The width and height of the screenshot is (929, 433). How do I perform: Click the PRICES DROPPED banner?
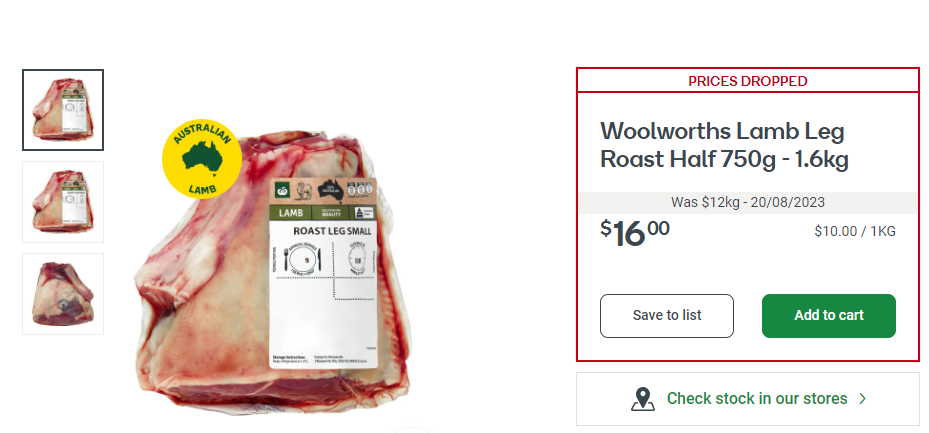(748, 81)
